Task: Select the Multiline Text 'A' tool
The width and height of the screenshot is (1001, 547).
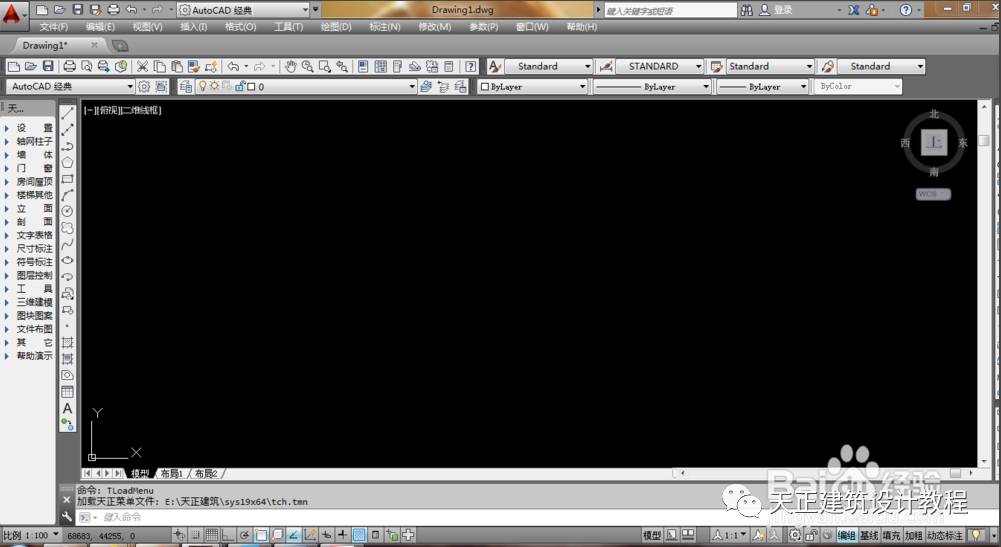Action: [x=68, y=408]
